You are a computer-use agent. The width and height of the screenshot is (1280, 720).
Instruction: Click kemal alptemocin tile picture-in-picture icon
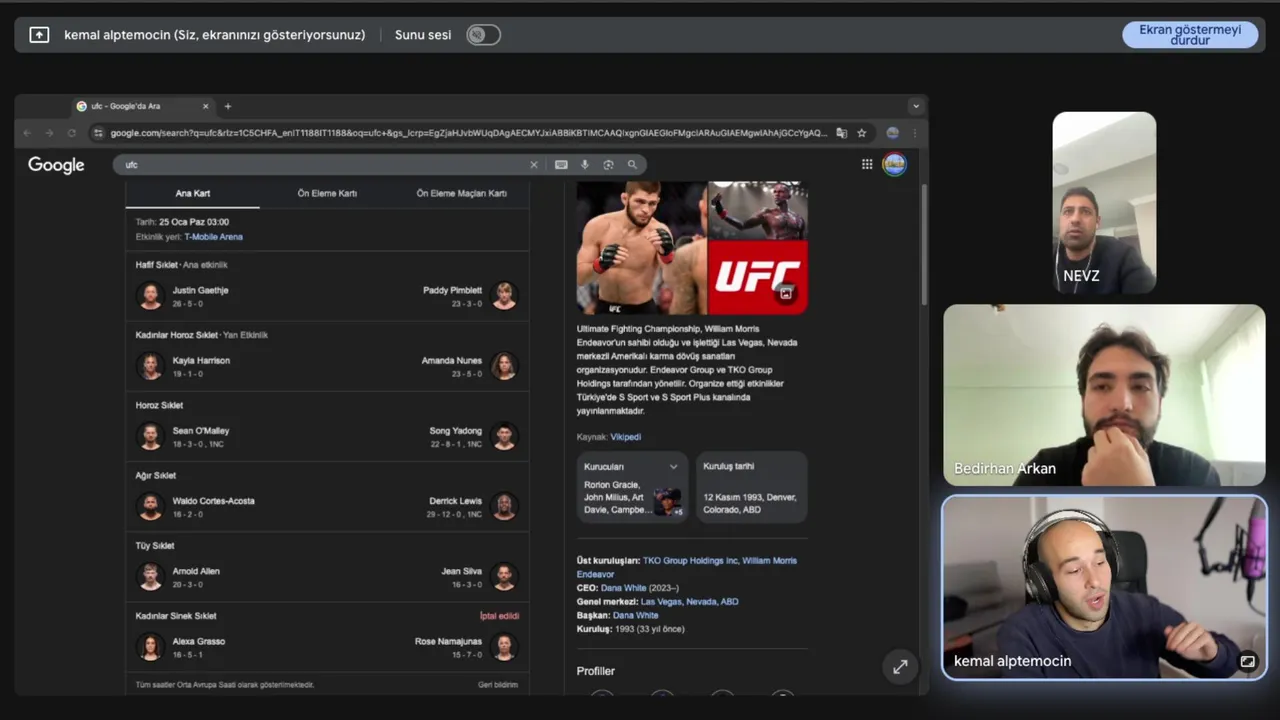tap(1248, 661)
